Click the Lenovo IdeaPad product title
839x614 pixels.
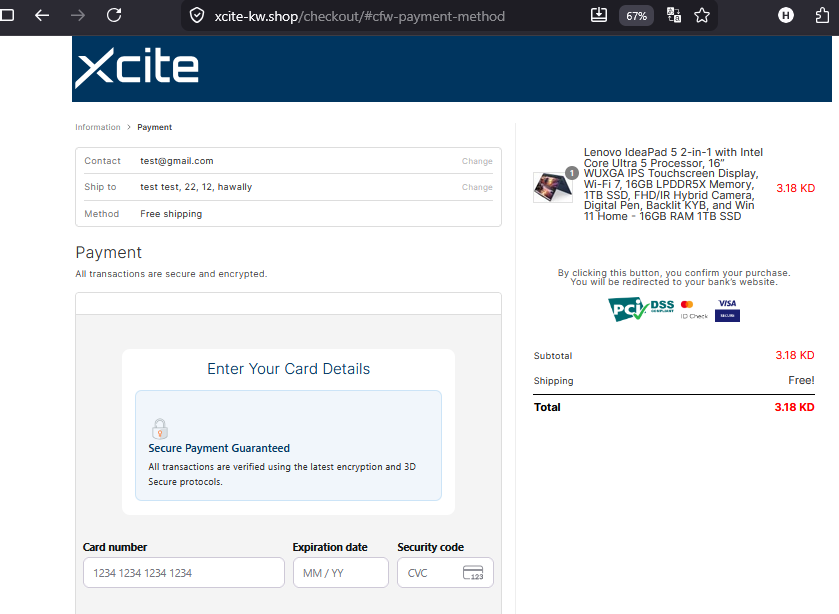673,184
